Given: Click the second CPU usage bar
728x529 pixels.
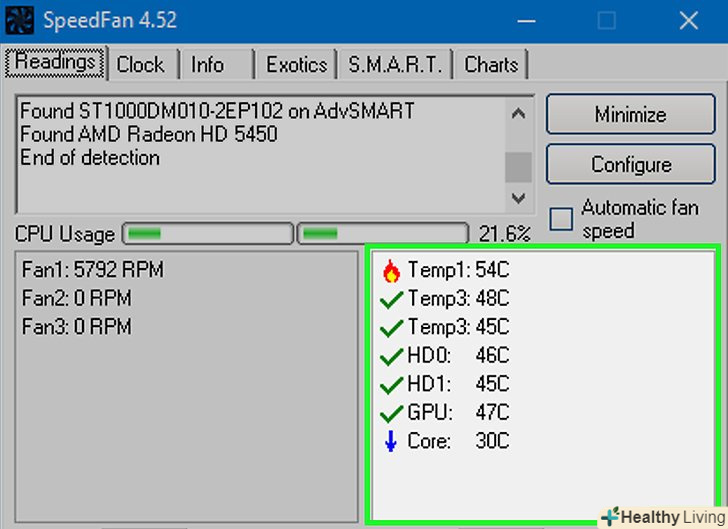Looking at the screenshot, I should [x=382, y=233].
